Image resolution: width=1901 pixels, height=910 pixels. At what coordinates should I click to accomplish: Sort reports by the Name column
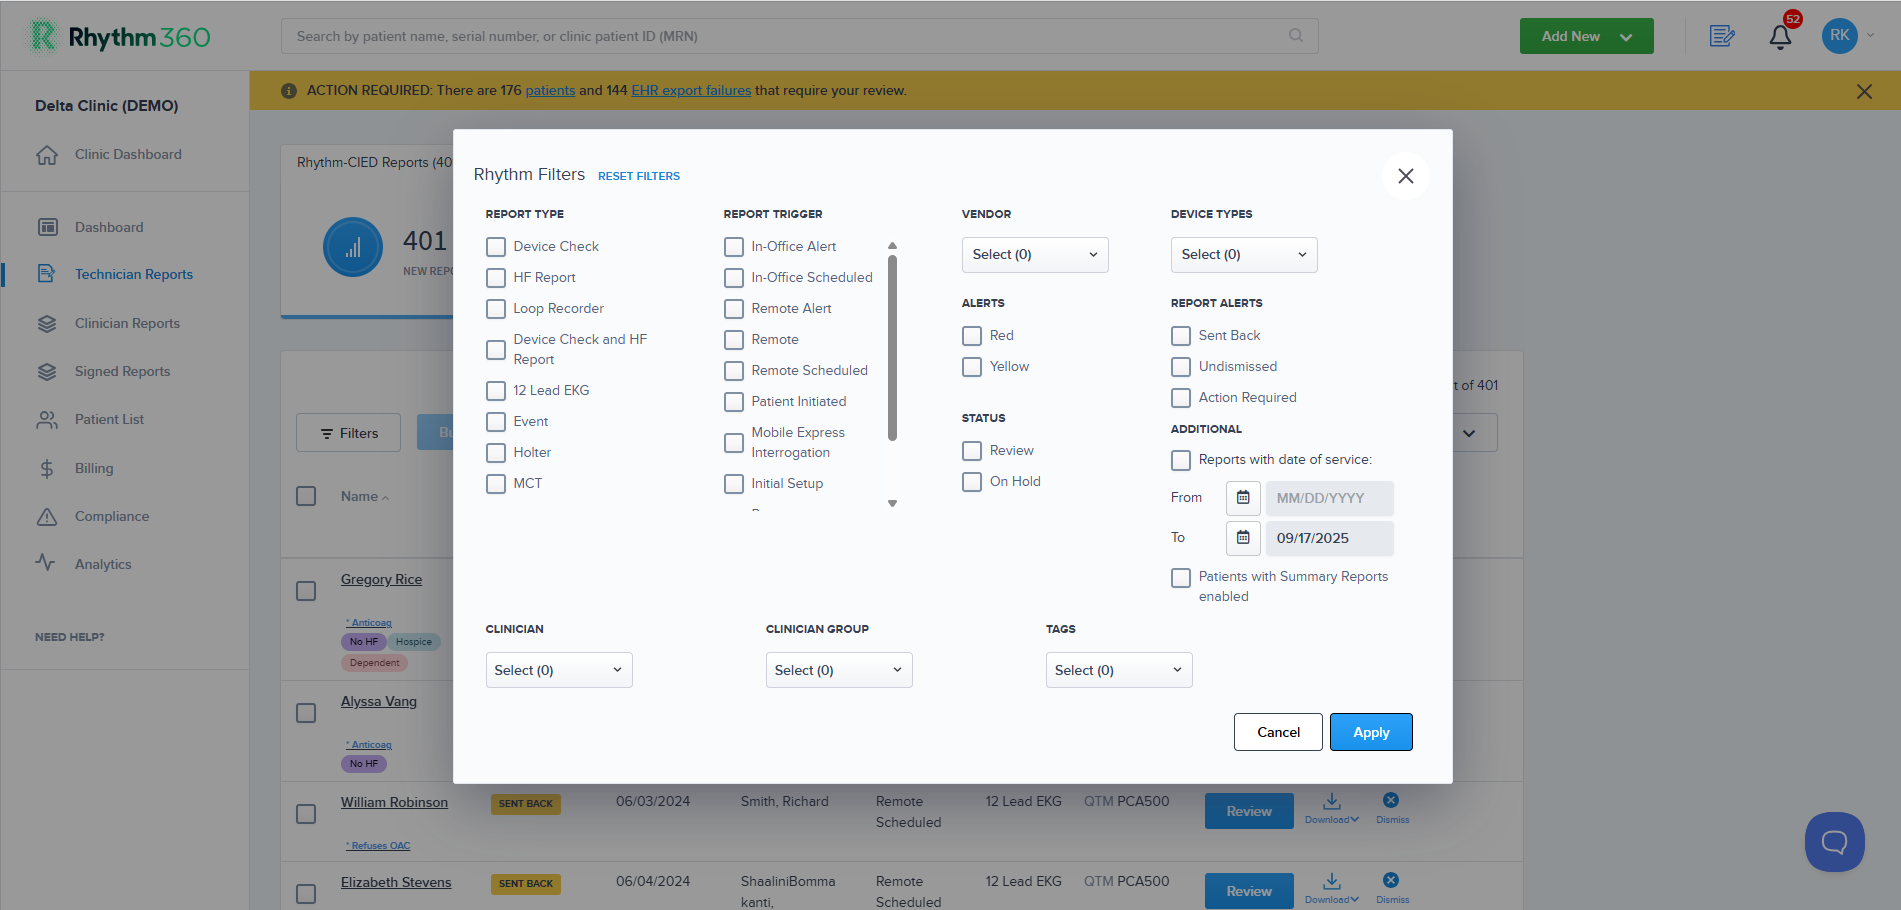tap(365, 496)
